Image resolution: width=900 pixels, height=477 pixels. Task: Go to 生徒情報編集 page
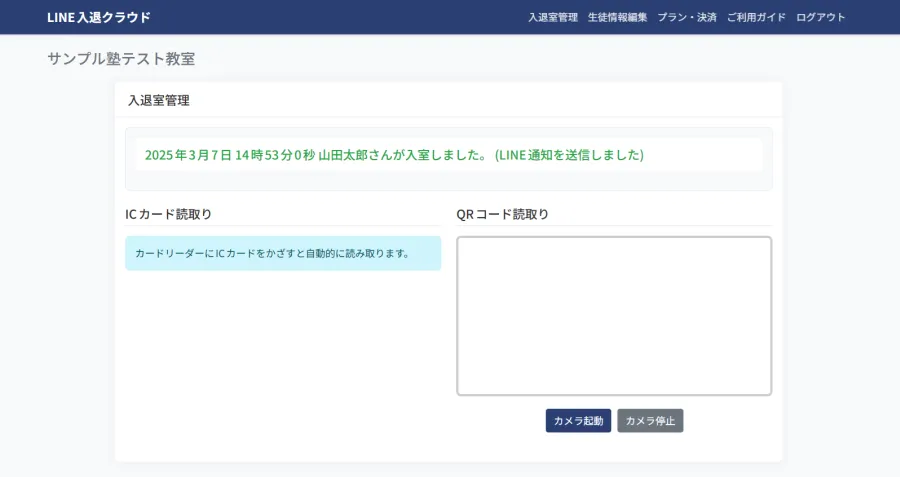(x=617, y=17)
